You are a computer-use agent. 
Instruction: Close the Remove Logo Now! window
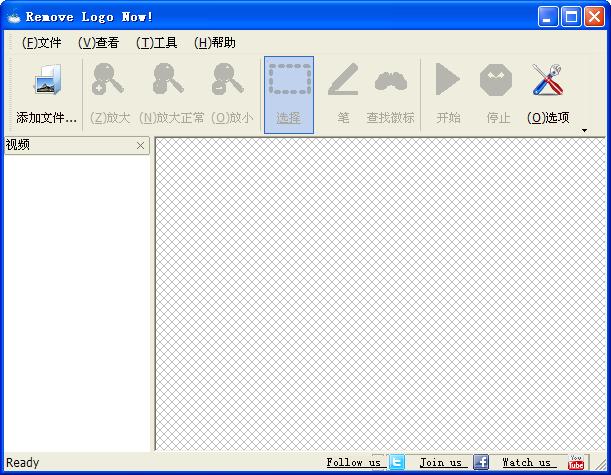point(595,17)
